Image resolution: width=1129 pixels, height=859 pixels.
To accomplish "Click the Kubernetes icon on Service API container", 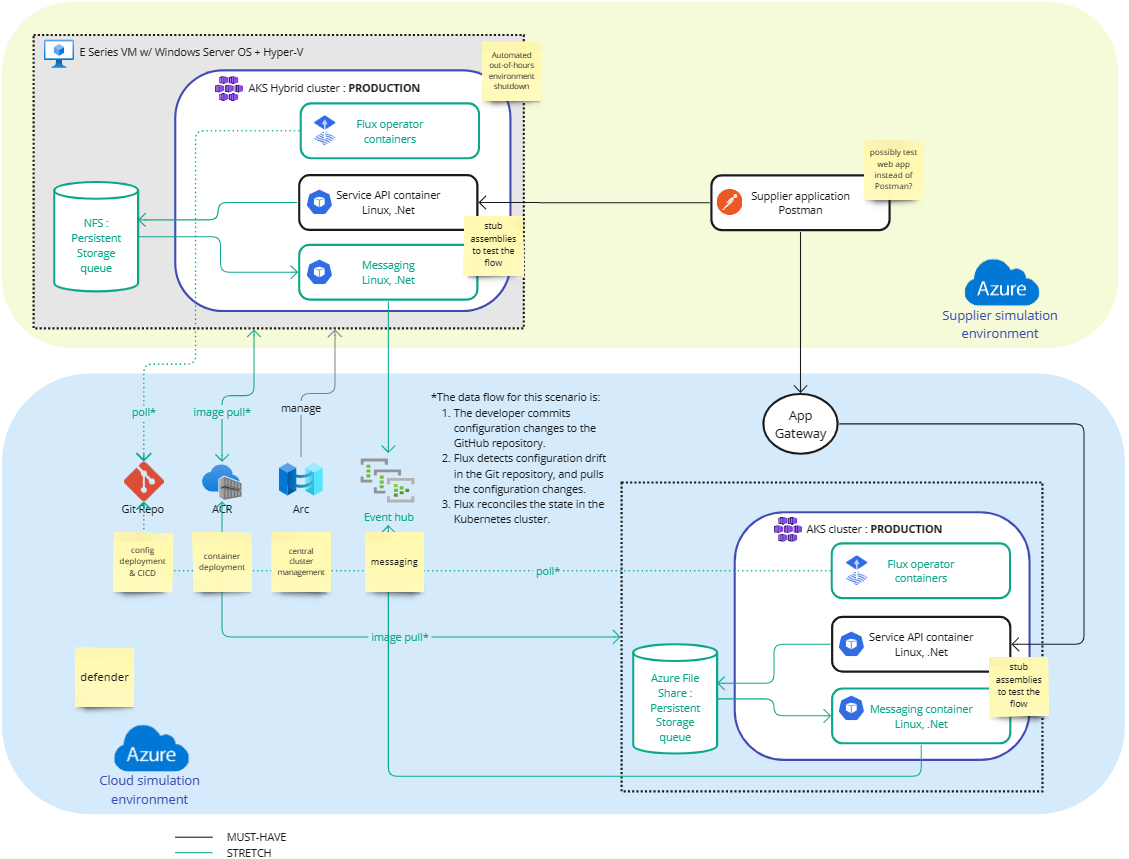I will 318,202.
